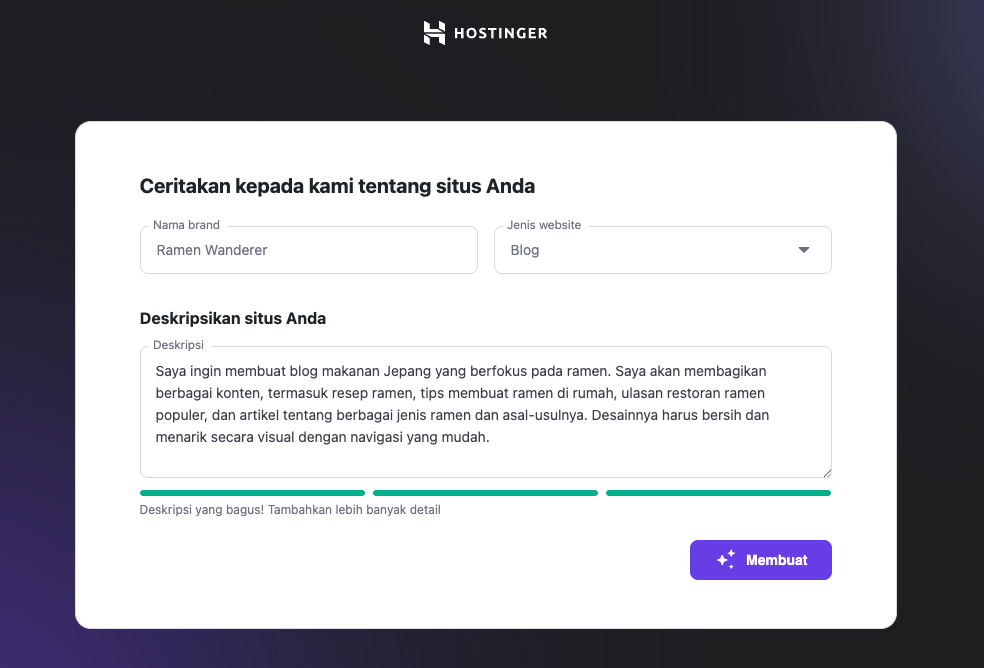Screen dimensions: 984x668
Task: Click the "Nama brand" field label
Action: tap(186, 224)
